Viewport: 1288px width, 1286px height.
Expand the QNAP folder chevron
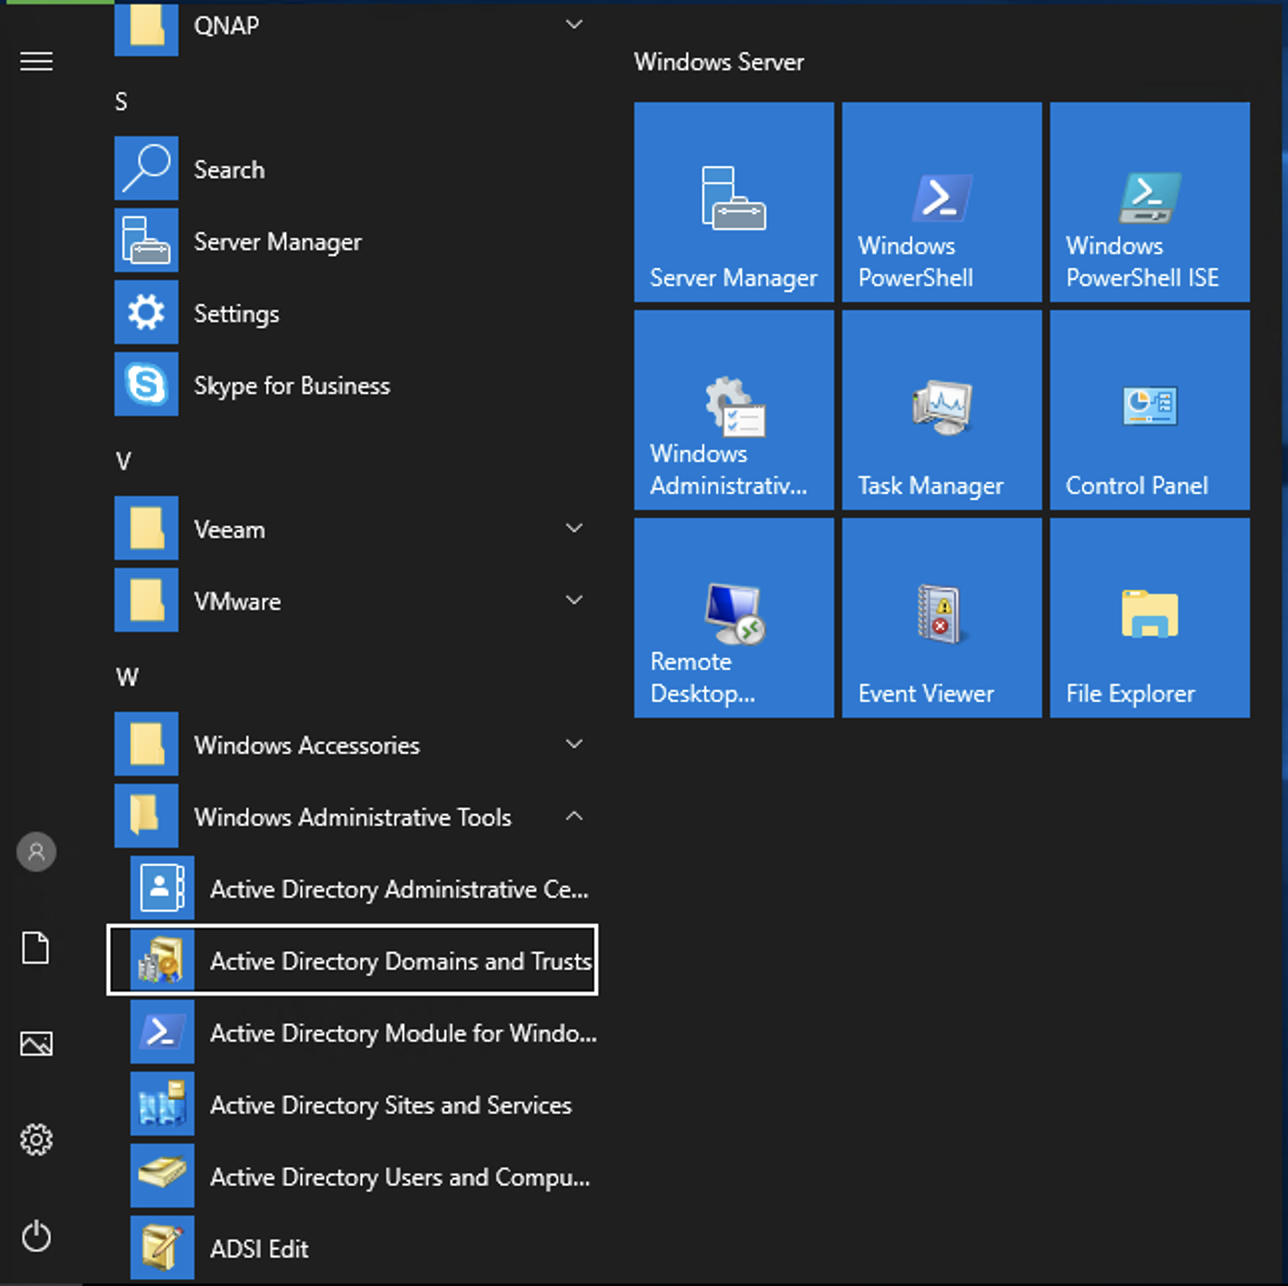coord(574,24)
